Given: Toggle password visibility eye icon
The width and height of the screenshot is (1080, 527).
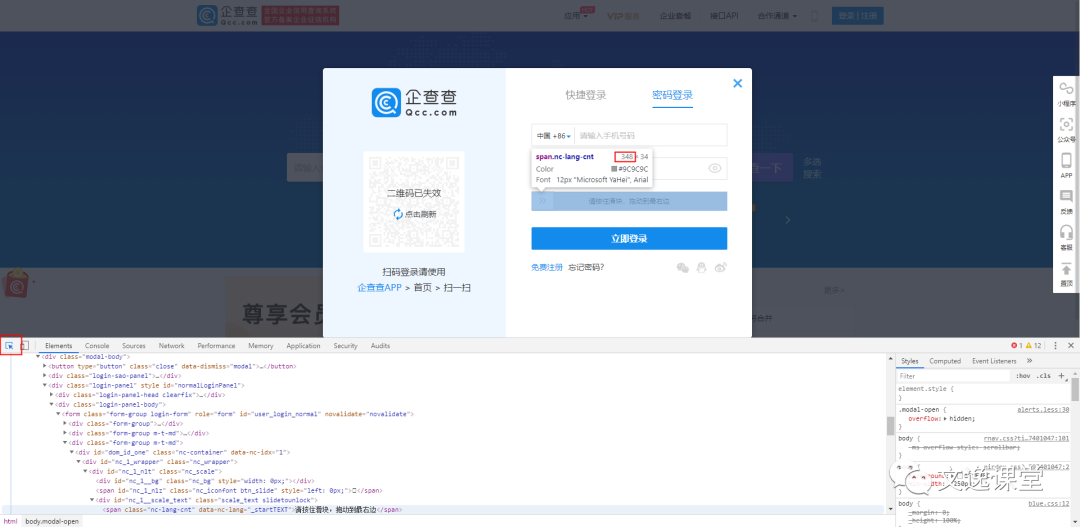Looking at the screenshot, I should 714,168.
